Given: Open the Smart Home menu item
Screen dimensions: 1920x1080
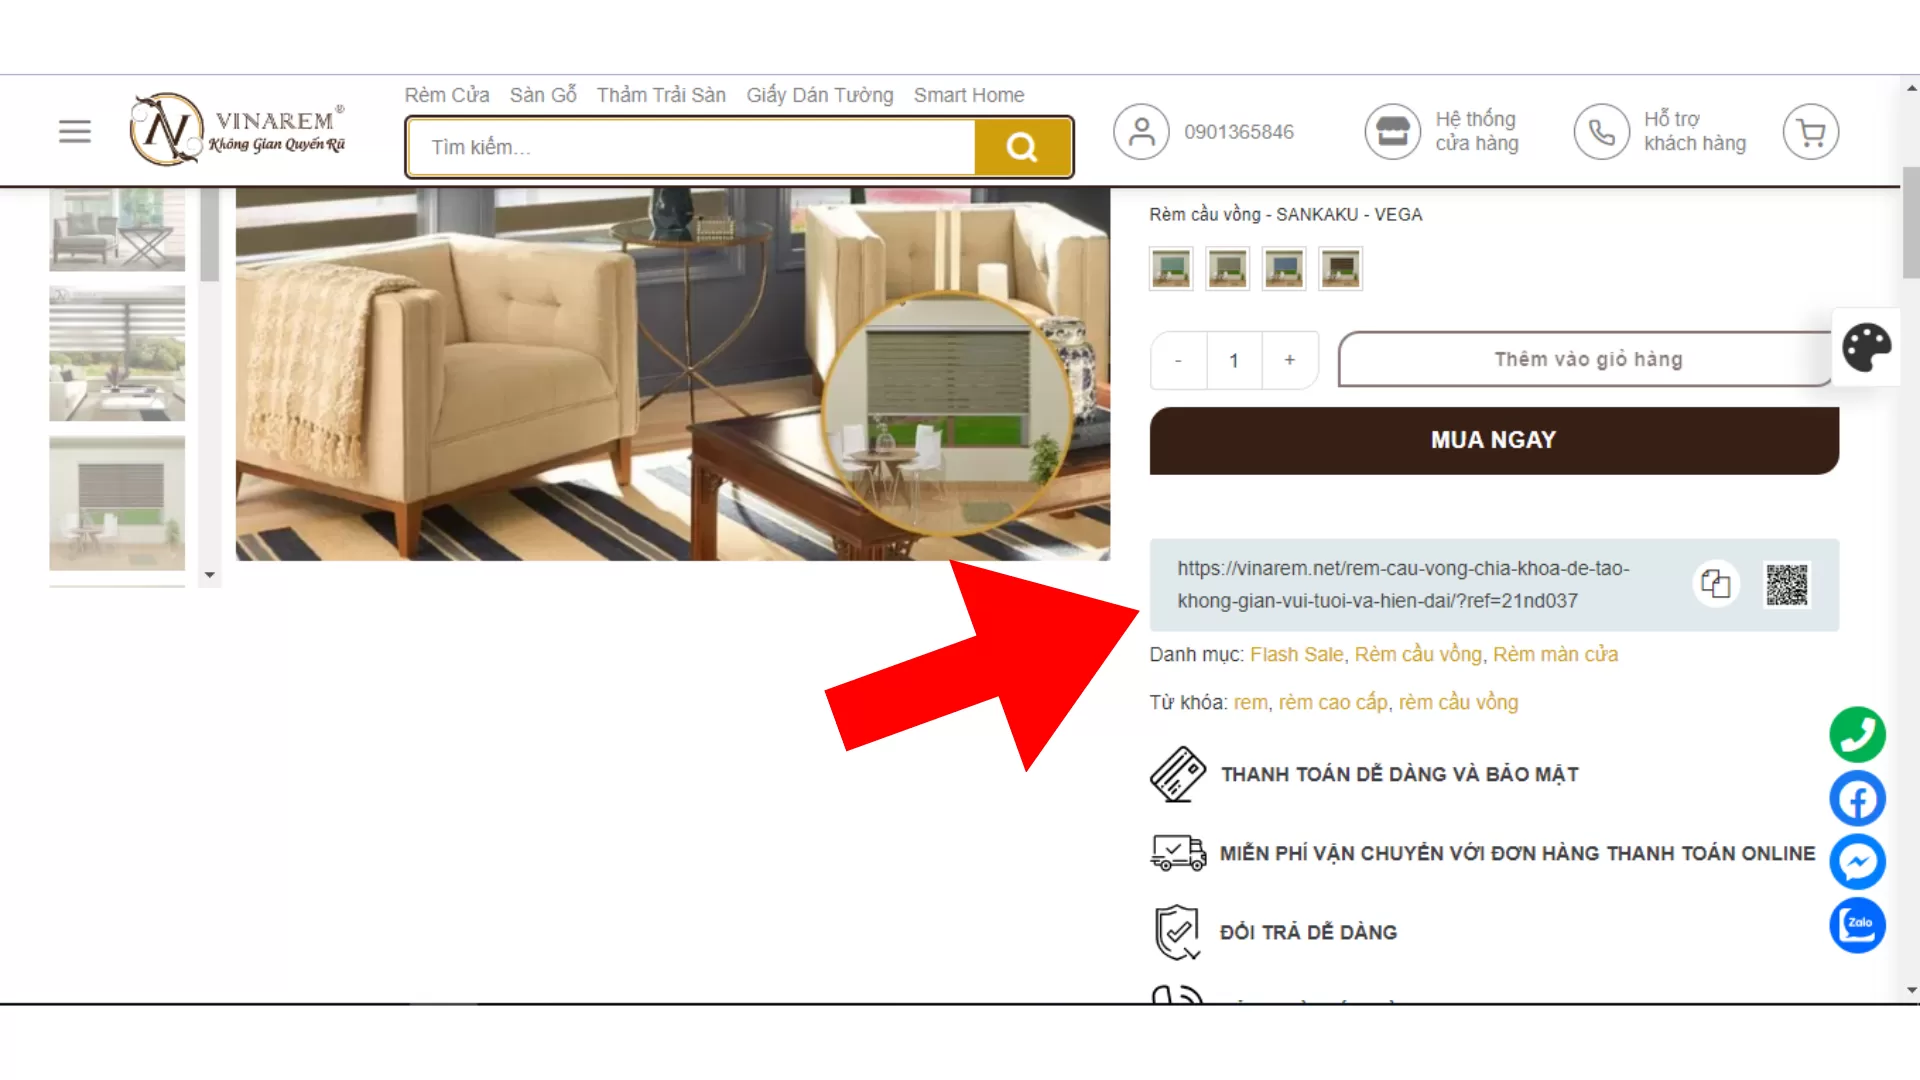Looking at the screenshot, I should tap(969, 95).
